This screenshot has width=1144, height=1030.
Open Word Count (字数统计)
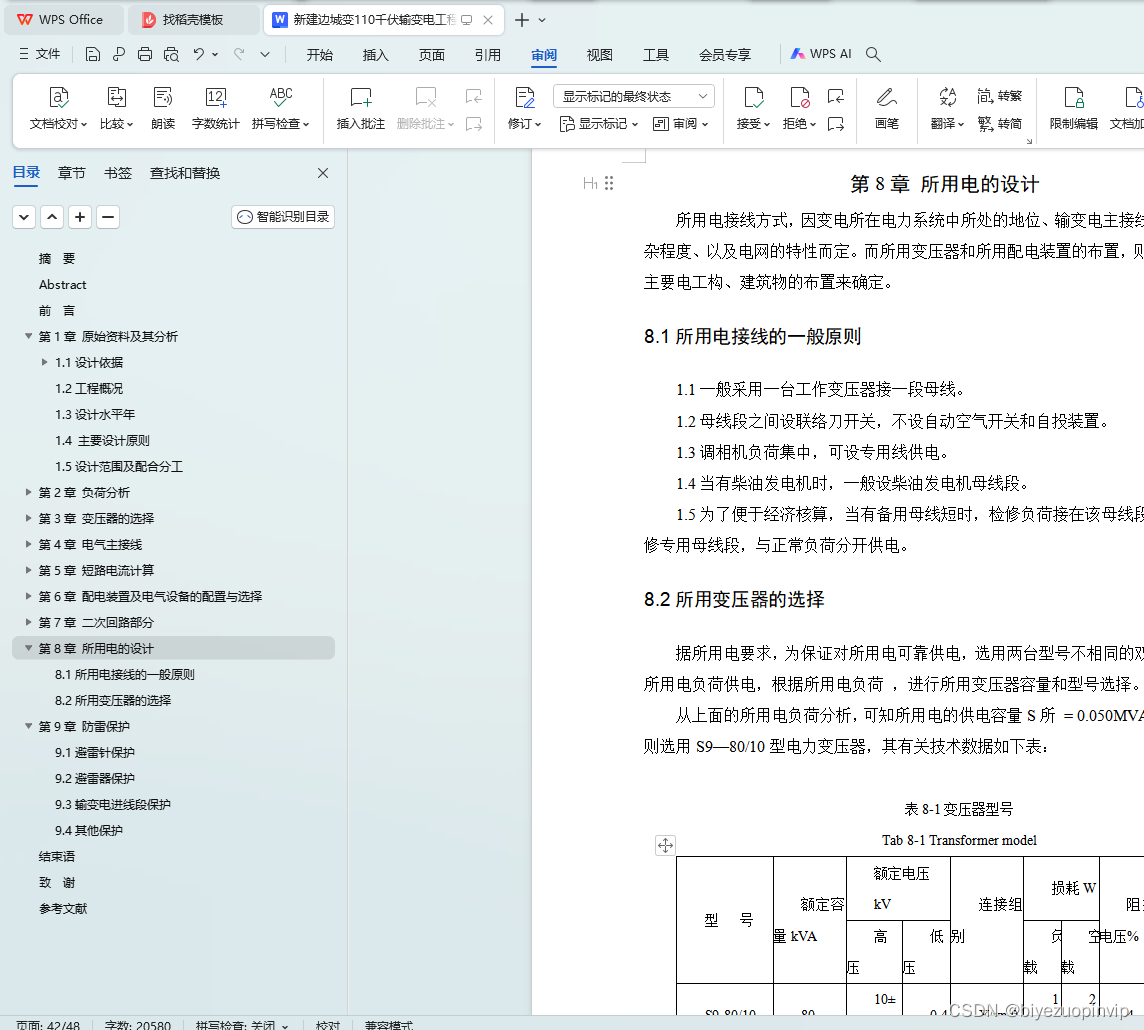tap(215, 108)
